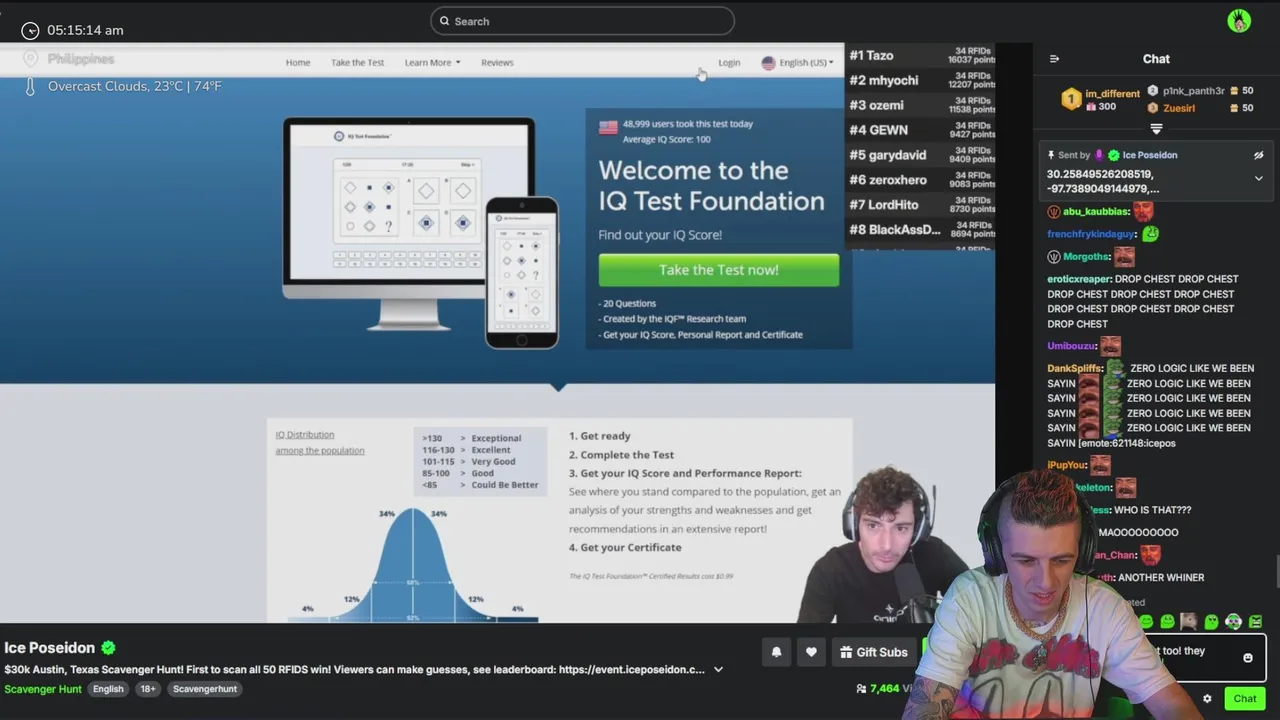1280x720 pixels.
Task: Hide the pinned message with the crossed-eye icon
Action: pyautogui.click(x=1259, y=155)
